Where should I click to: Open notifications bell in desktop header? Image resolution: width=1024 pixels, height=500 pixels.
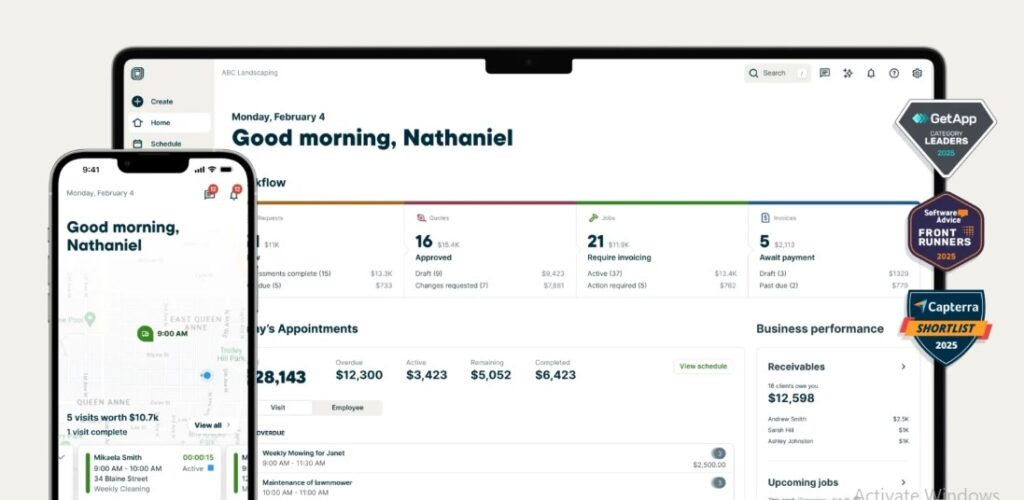pyautogui.click(x=870, y=73)
